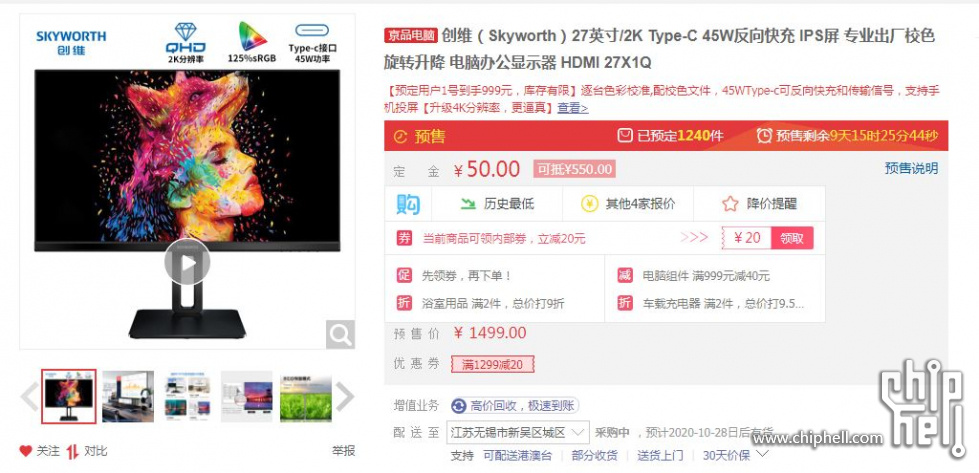Viewport: 979px width, 473px height.
Task: Play the product video on monitor image
Action: point(187,262)
